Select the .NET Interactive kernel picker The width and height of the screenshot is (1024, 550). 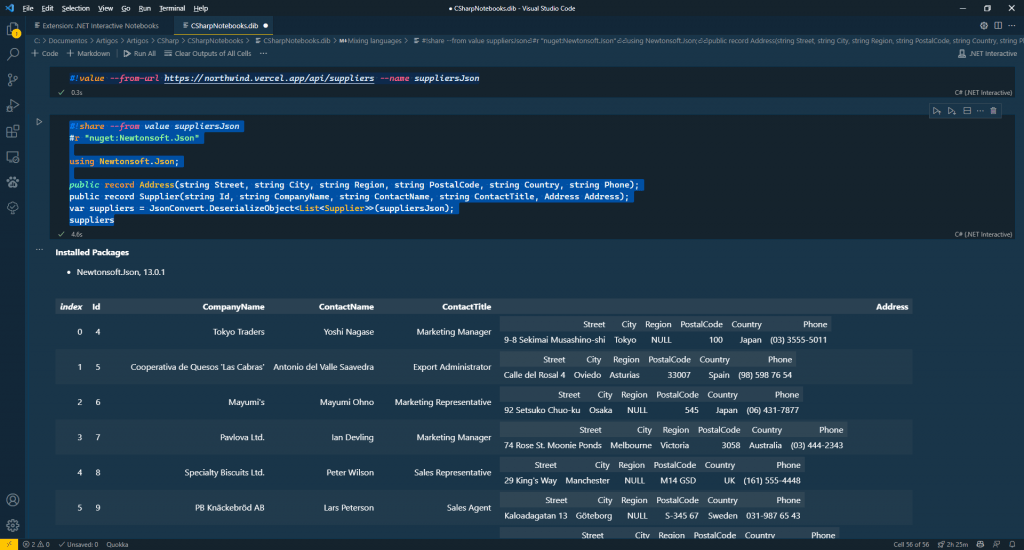coord(987,54)
